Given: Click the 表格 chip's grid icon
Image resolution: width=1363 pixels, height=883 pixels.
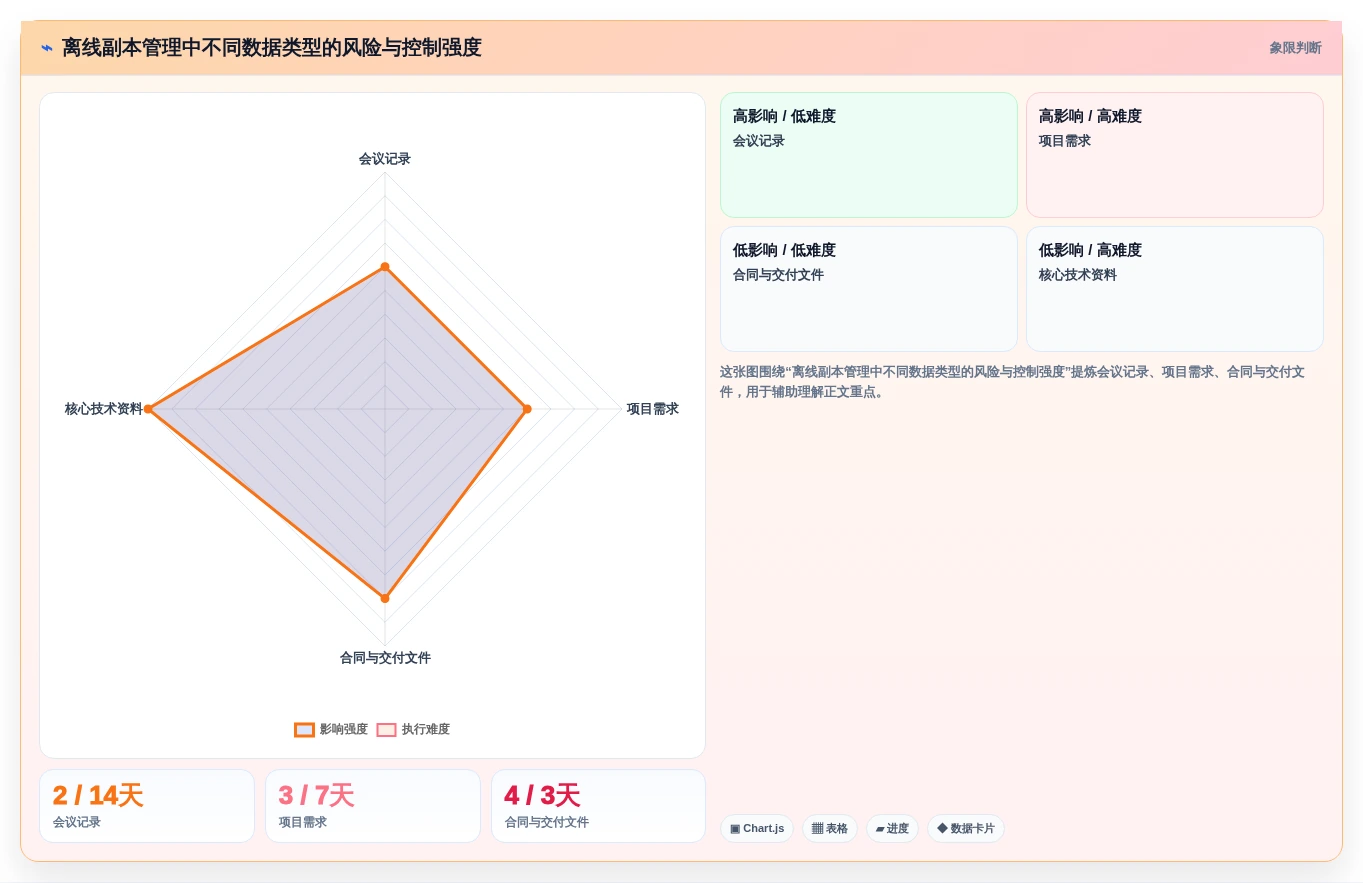Looking at the screenshot, I should coord(817,829).
